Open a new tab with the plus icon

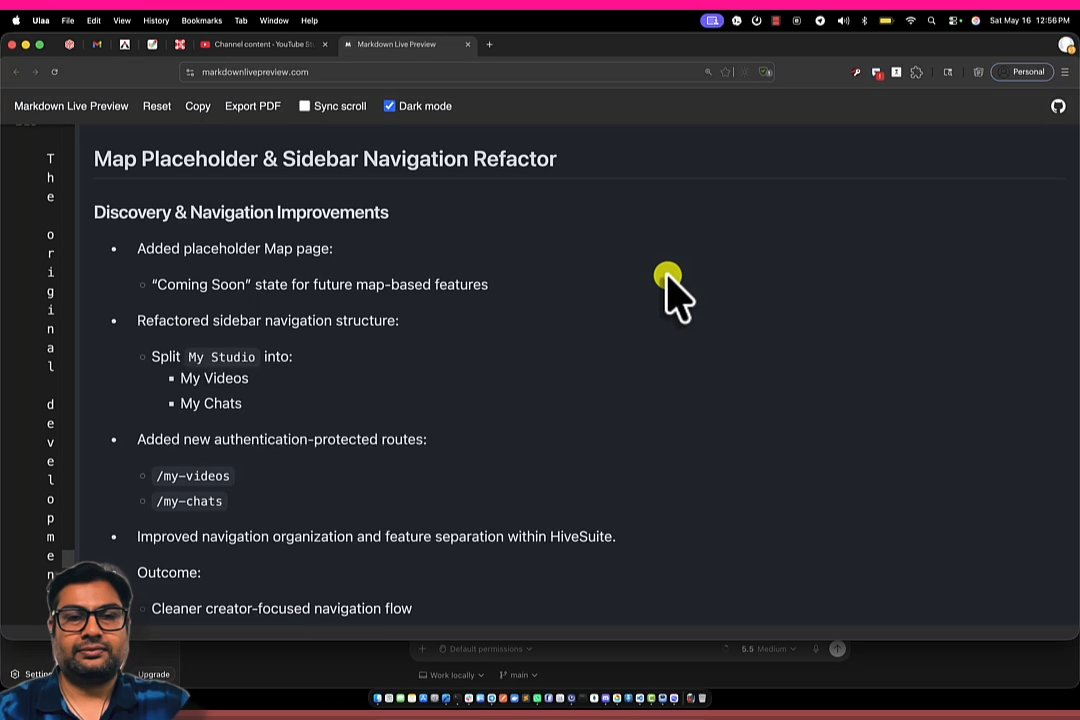pyautogui.click(x=490, y=44)
